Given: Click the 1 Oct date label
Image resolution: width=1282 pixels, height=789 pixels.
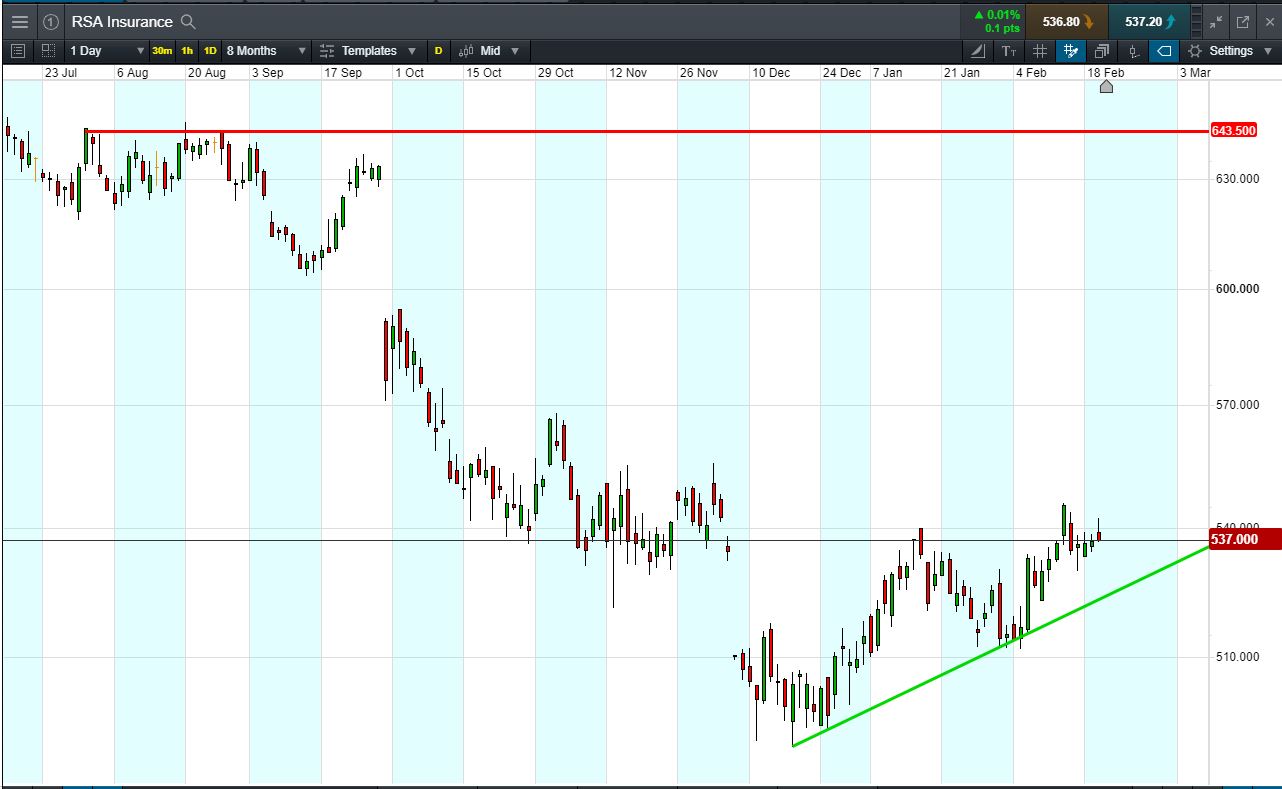Looking at the screenshot, I should [x=409, y=73].
